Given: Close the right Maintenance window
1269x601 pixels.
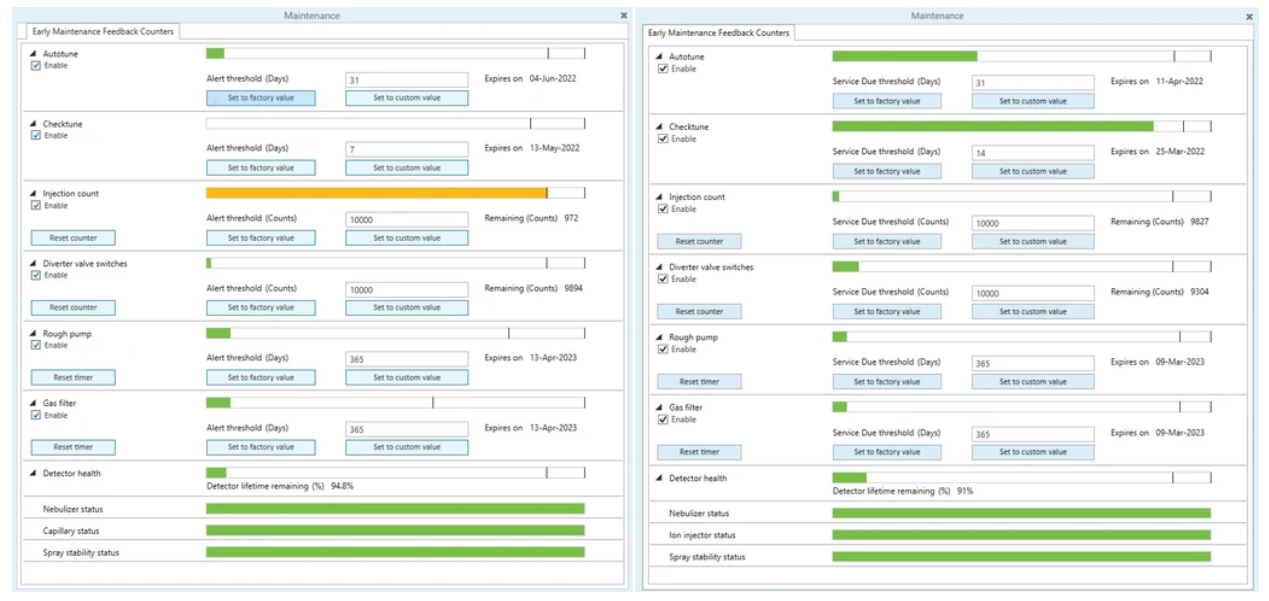Looking at the screenshot, I should click(1249, 17).
